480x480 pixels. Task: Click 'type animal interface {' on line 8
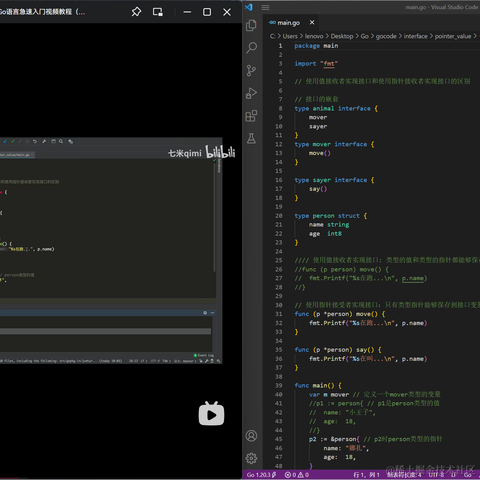336,108
